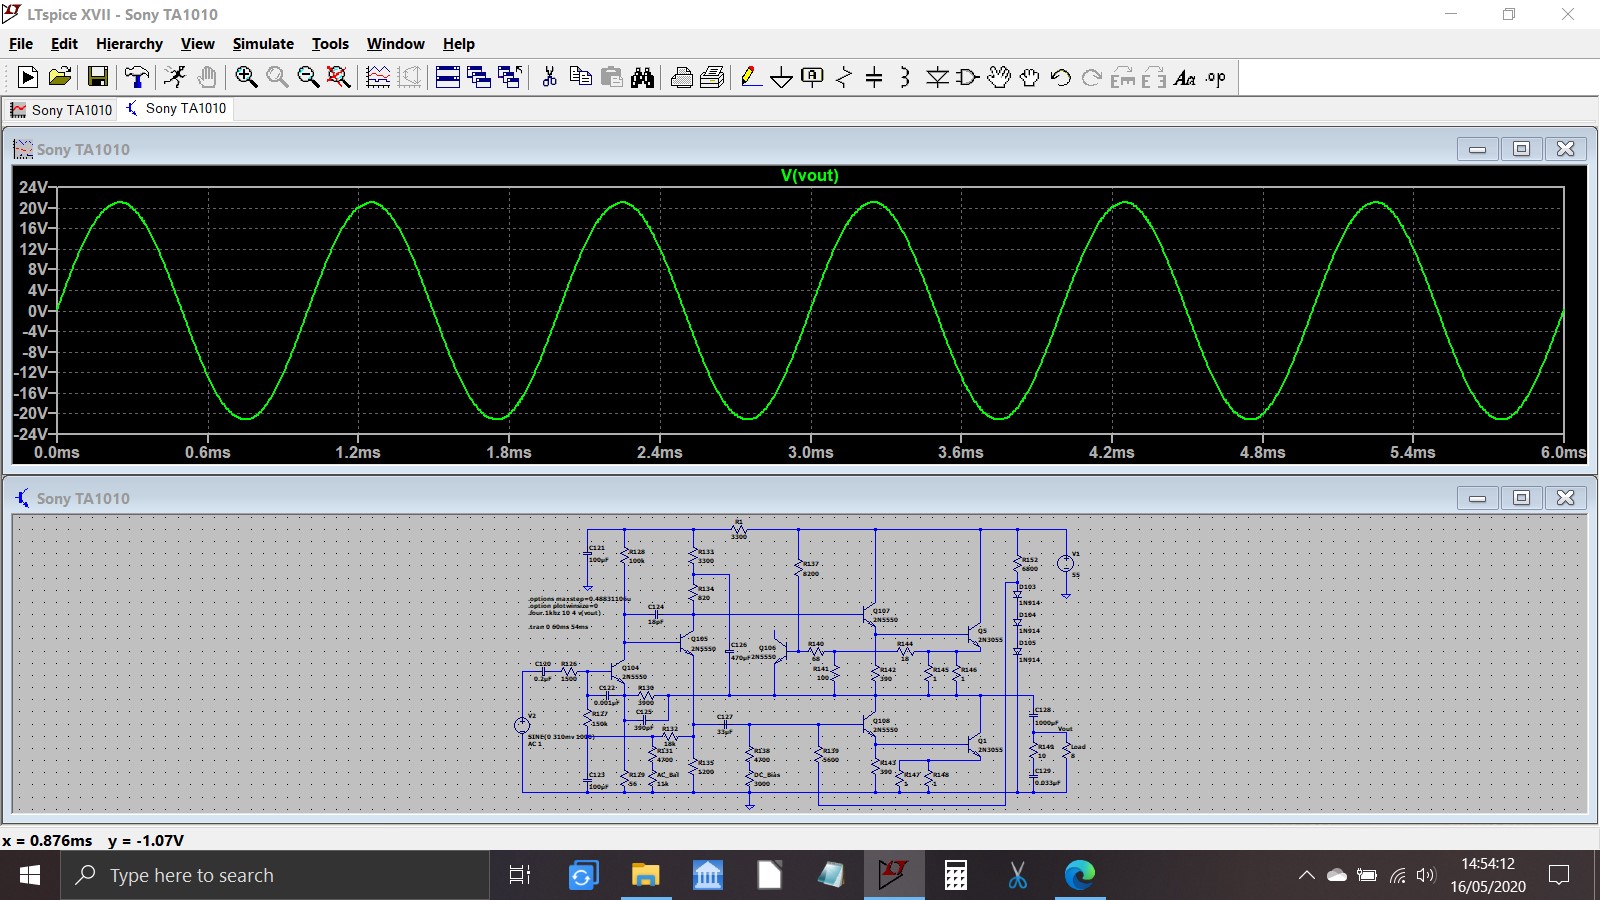This screenshot has height=900, width=1600.
Task: Click the Print icon
Action: [681, 77]
